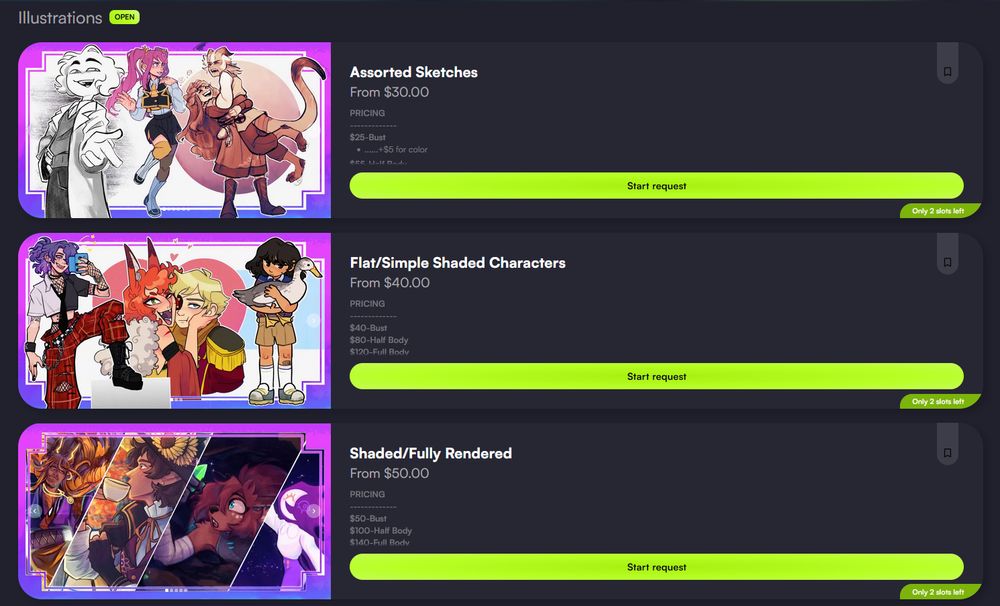Bookmark the Shaded/Fully Rendered listing

[947, 453]
